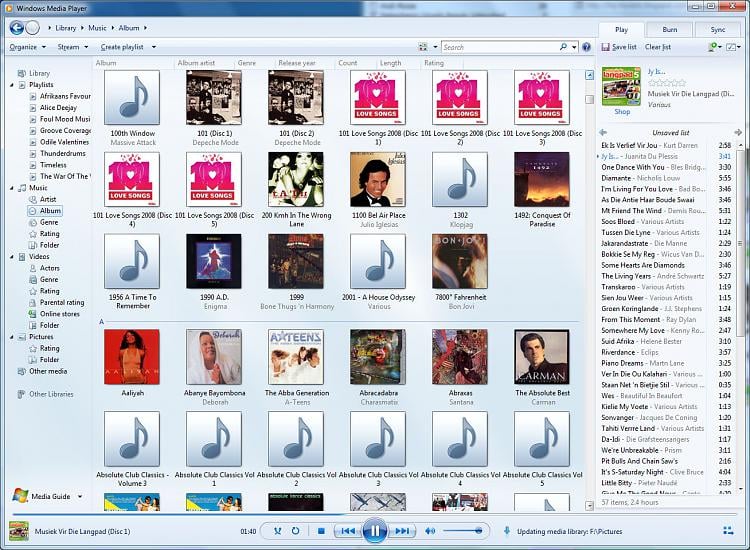The image size is (750, 550).
Task: Collapse the Videos tree node
Action: [12, 257]
